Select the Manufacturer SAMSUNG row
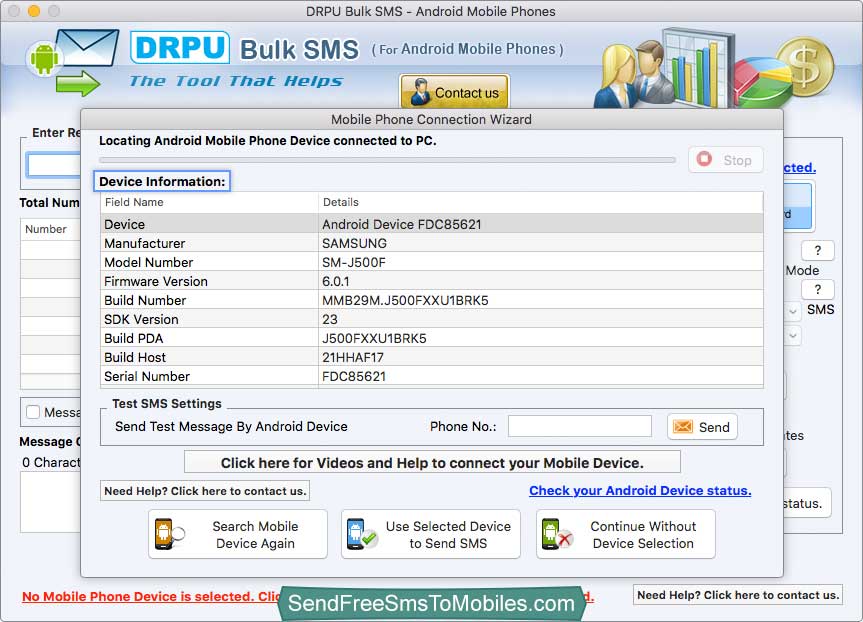The image size is (863, 622). tap(432, 243)
